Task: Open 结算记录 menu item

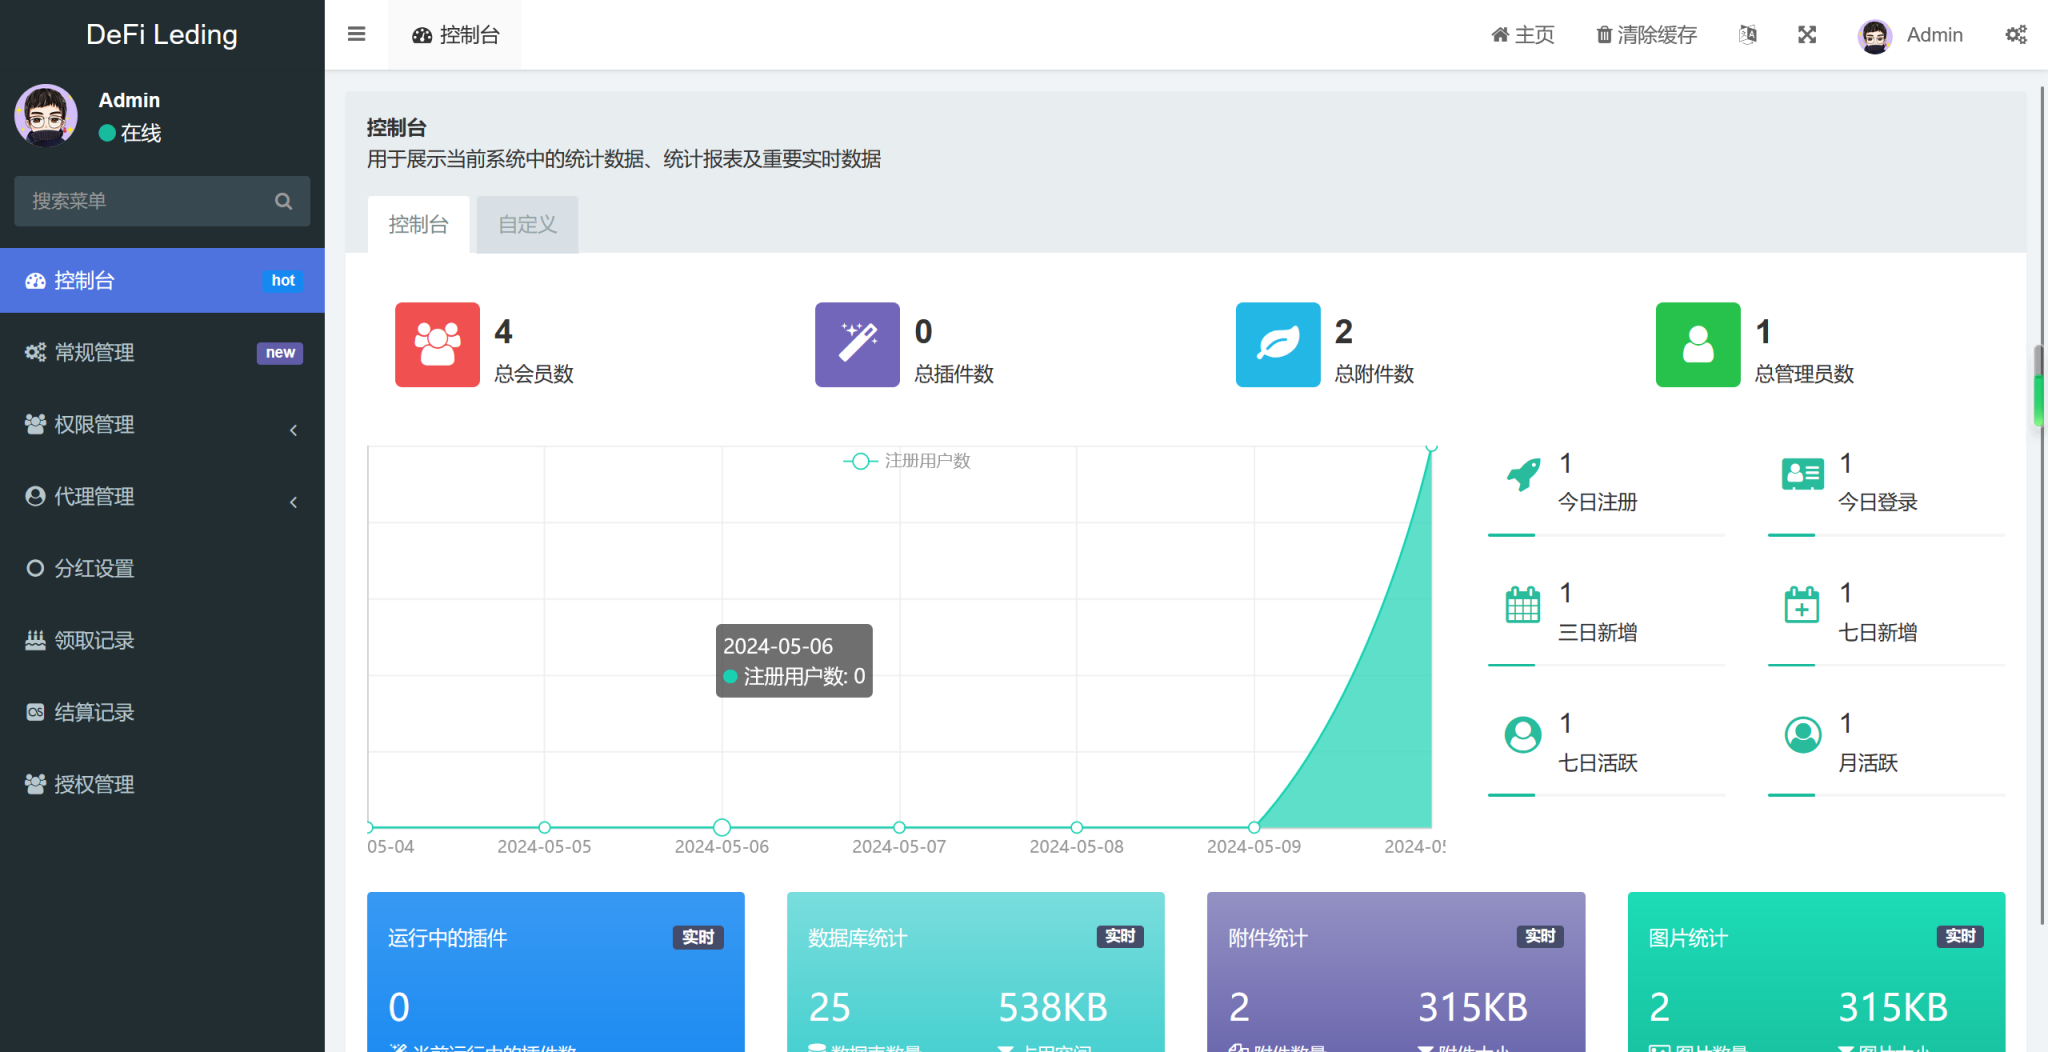Action: 162,712
